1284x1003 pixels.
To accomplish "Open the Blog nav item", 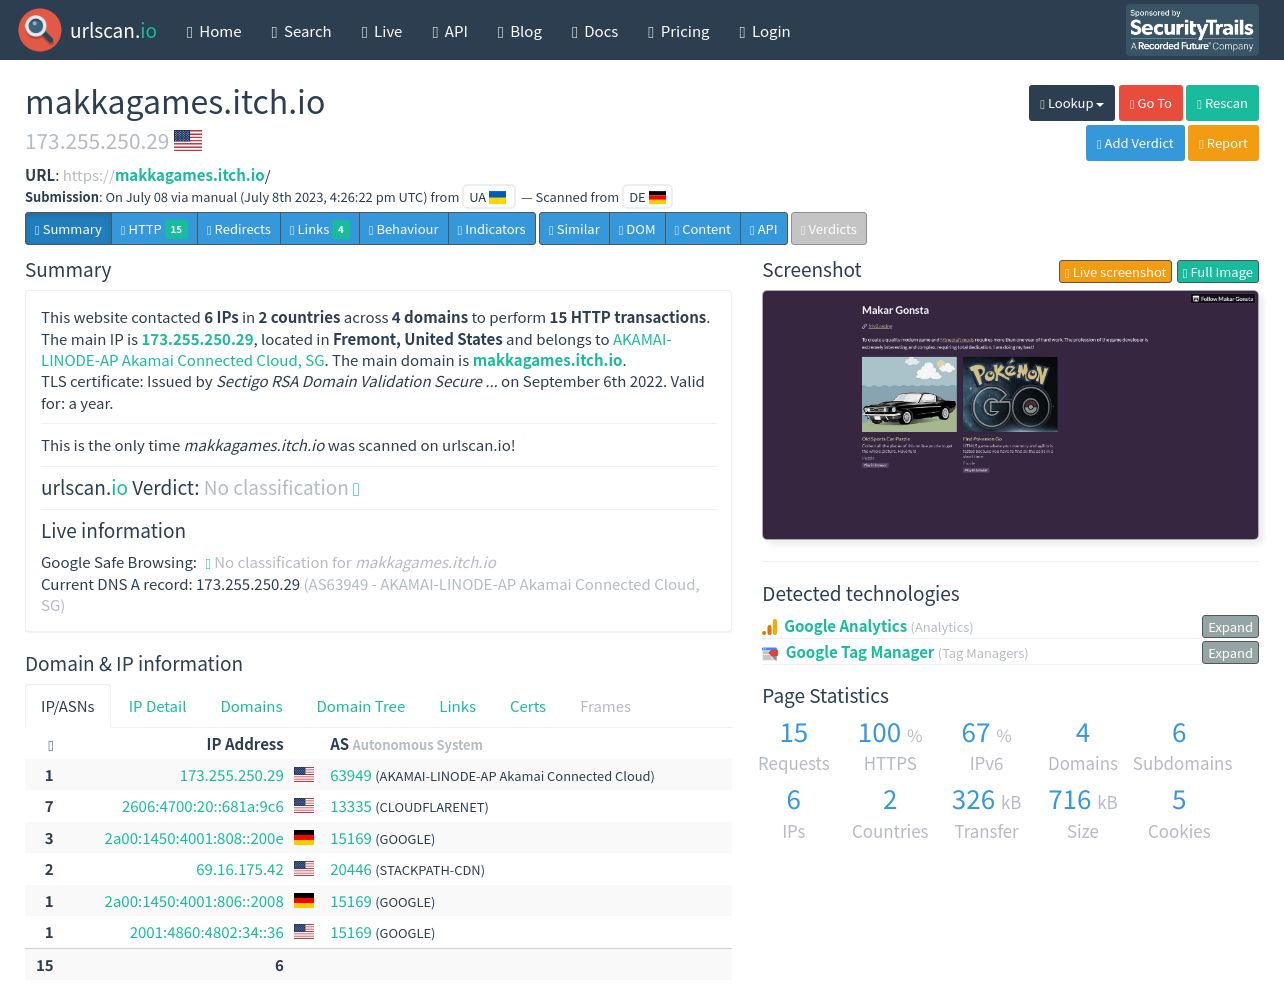I will point(520,31).
